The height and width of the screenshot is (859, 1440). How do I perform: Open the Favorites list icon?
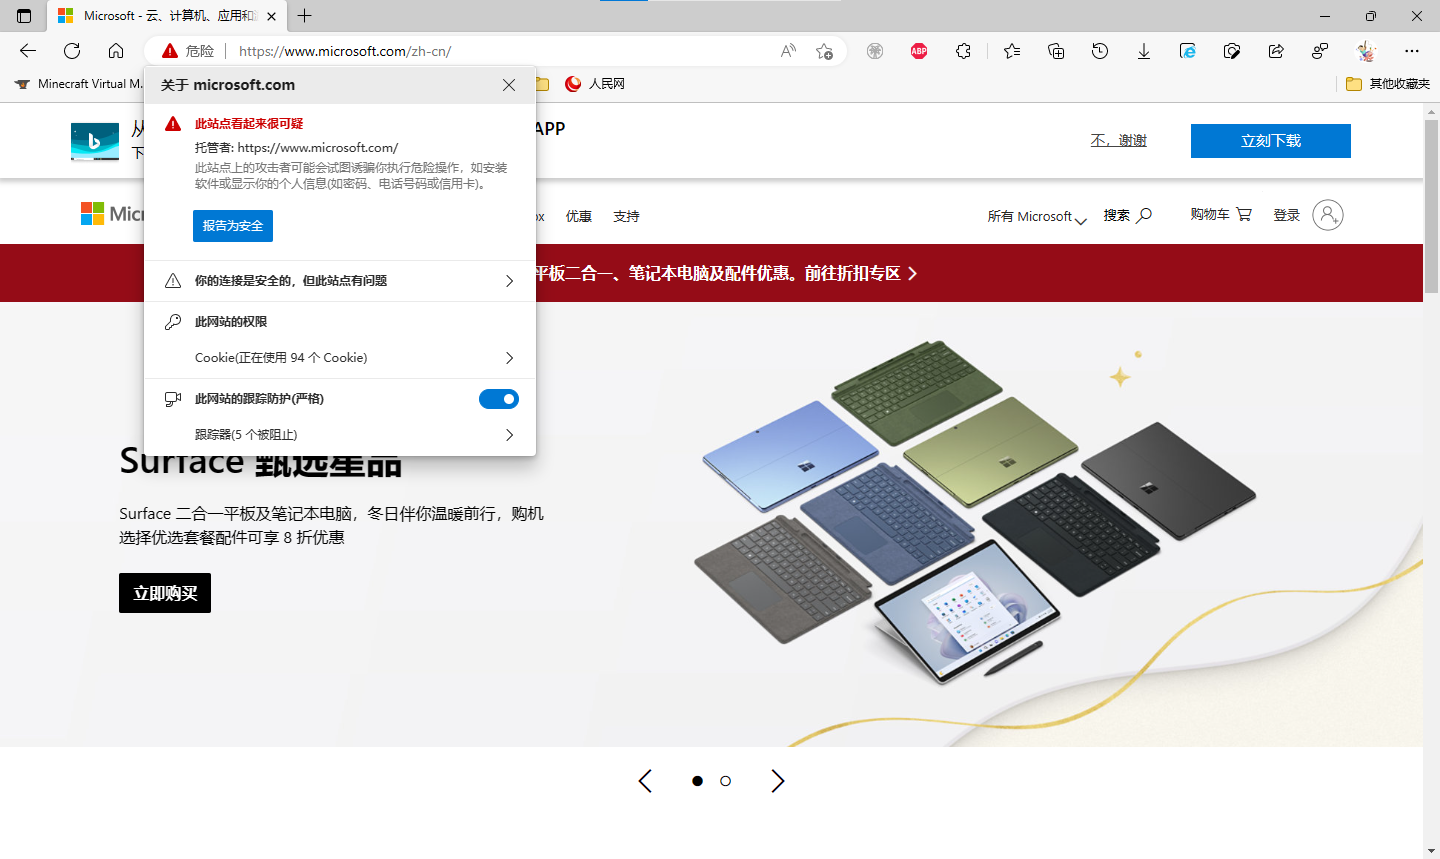click(x=1012, y=51)
